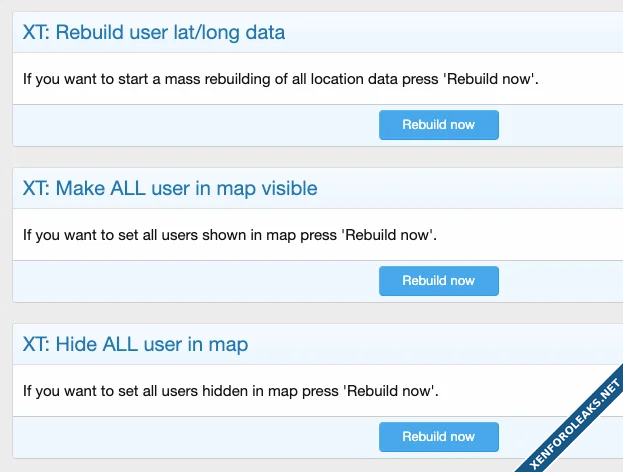The height and width of the screenshot is (472, 623).
Task: Open the 'XT: Hide ALL user in map' heading
Action: (x=135, y=344)
